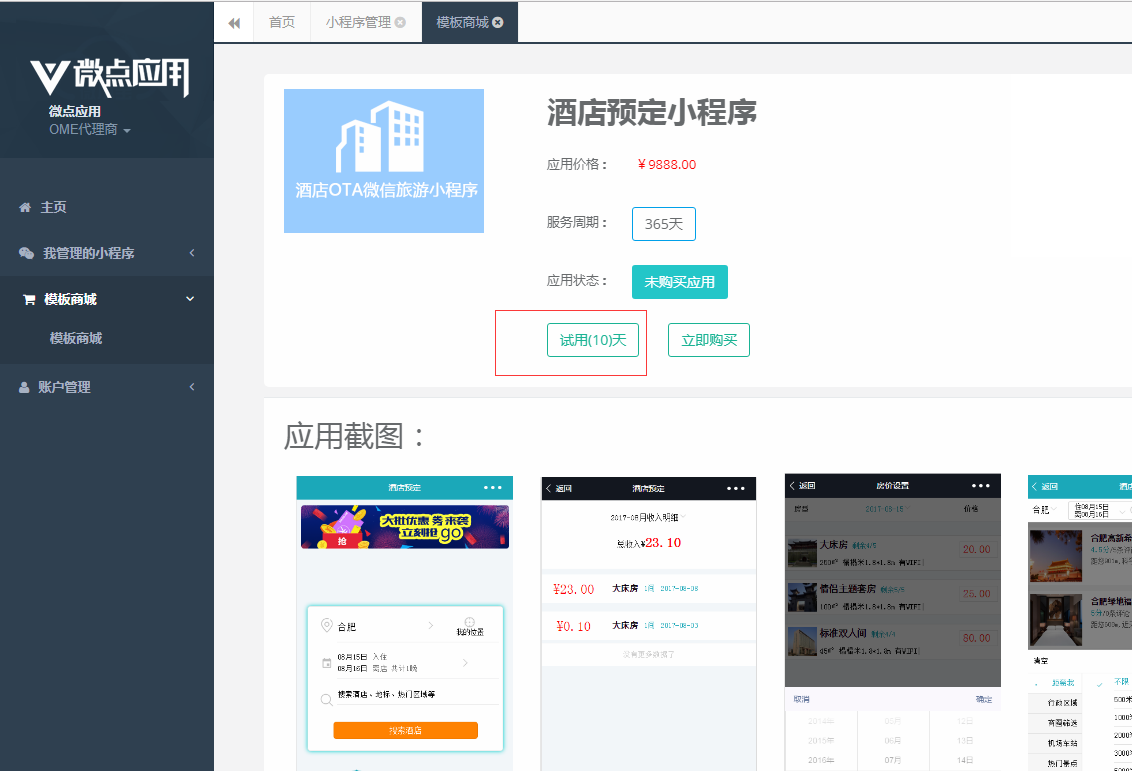This screenshot has width=1132, height=771.
Task: Click the user icon next to 账户管理
Action: coord(23,387)
